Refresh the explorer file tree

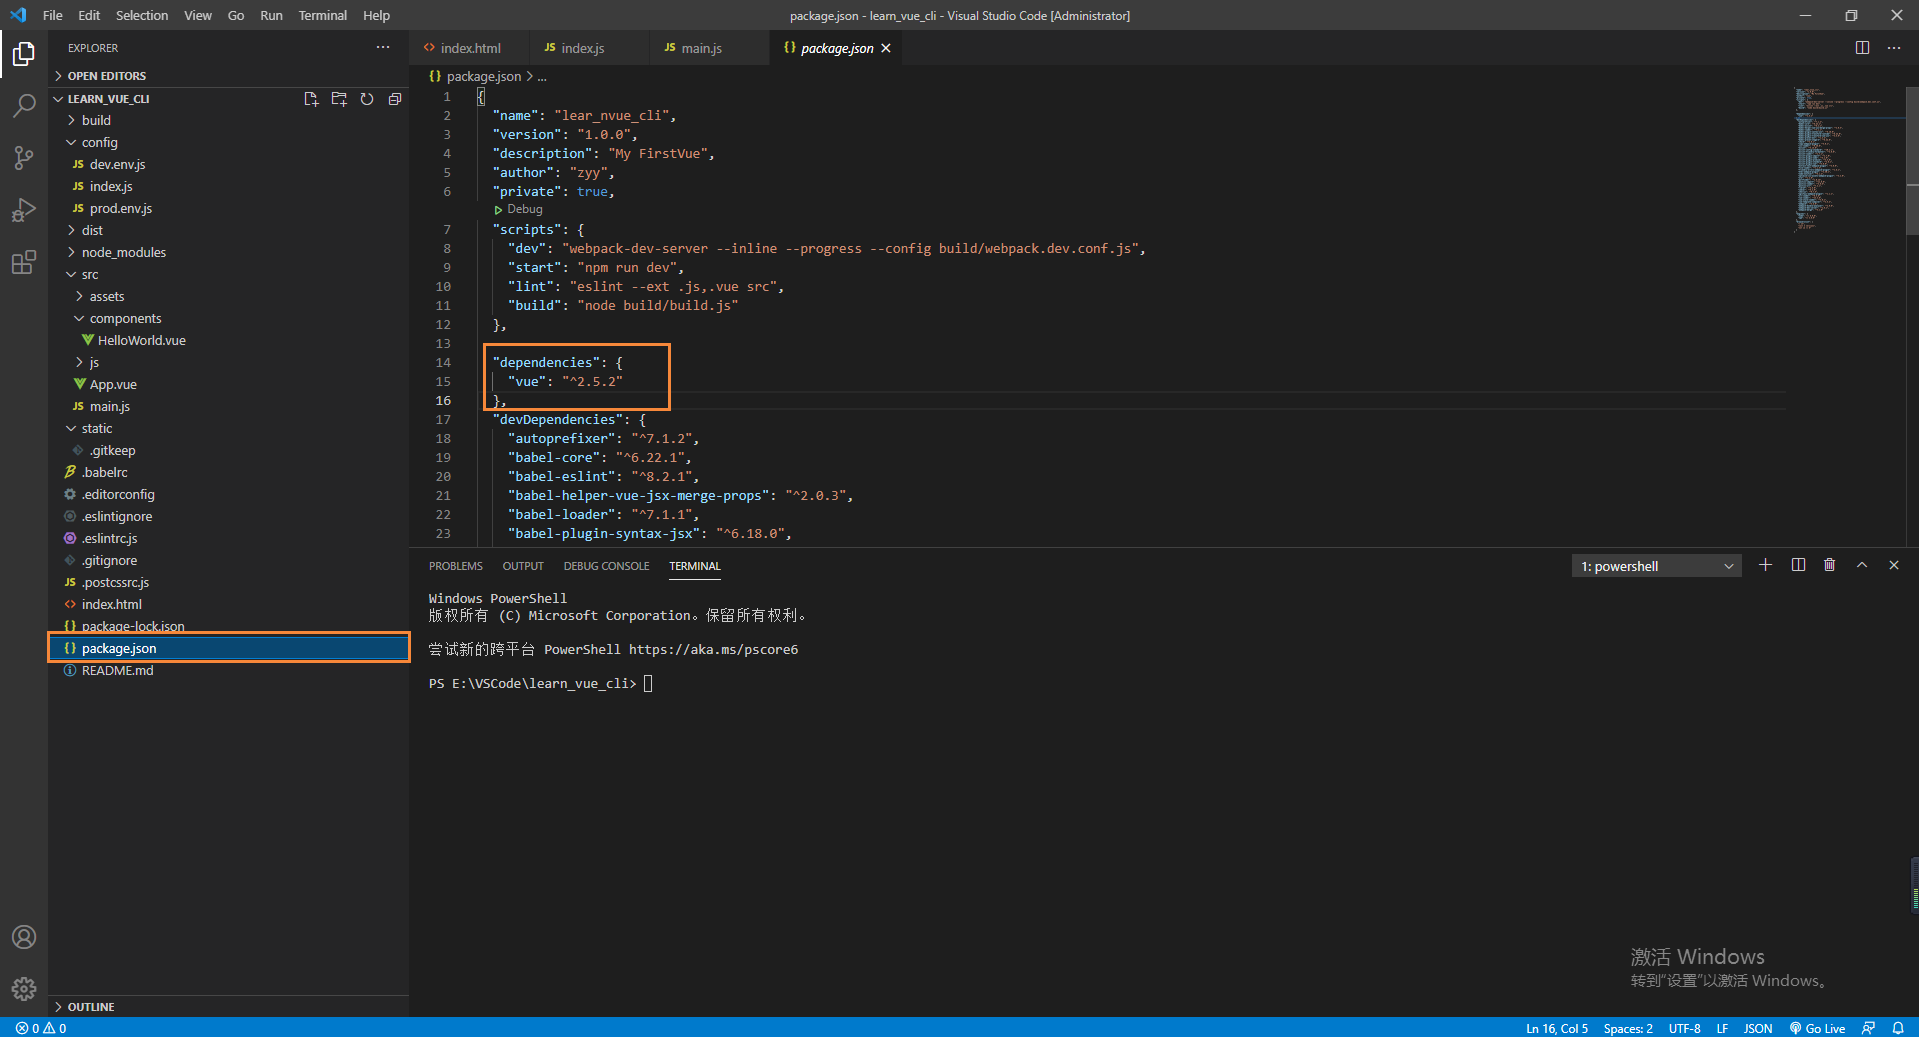point(367,99)
